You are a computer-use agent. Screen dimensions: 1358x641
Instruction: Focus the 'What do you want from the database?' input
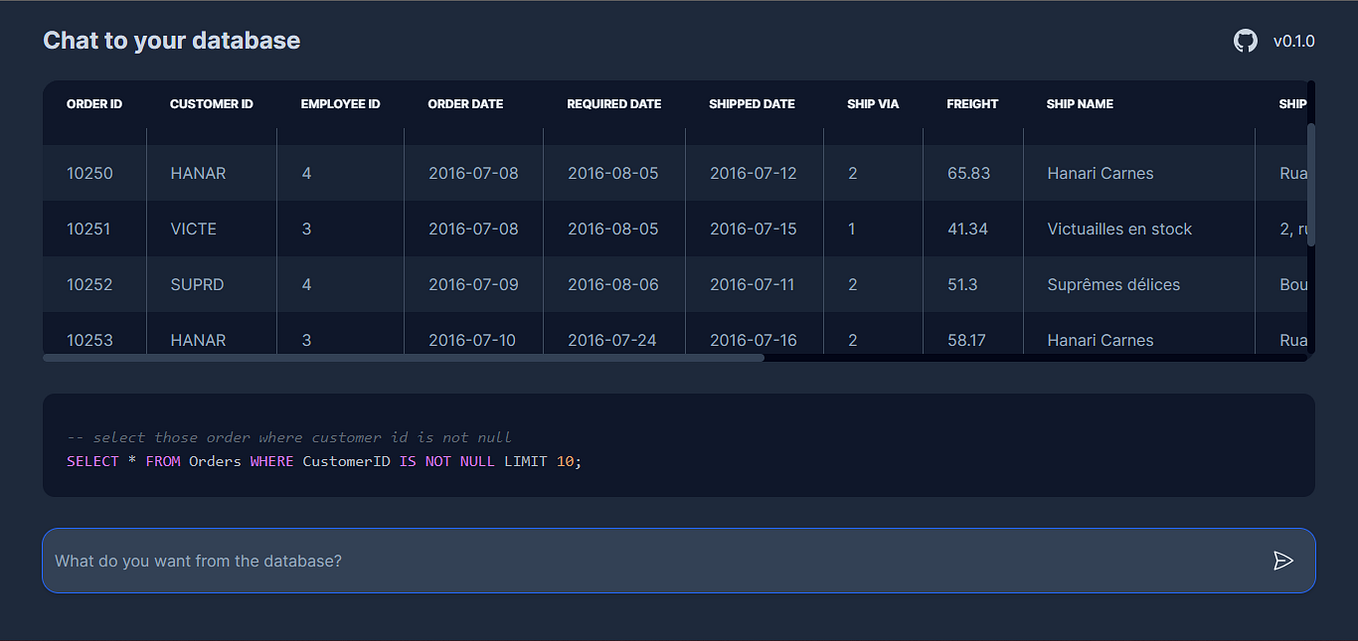tap(400, 561)
